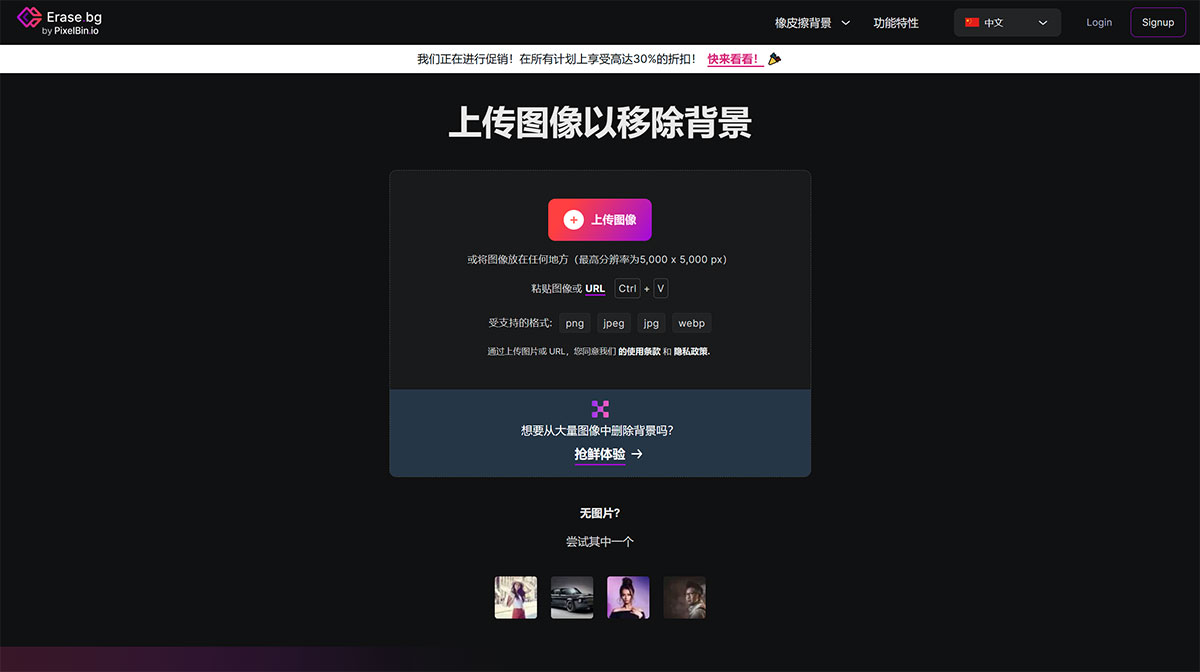
Task: Click the megaphone icon in promo banner
Action: coord(774,59)
